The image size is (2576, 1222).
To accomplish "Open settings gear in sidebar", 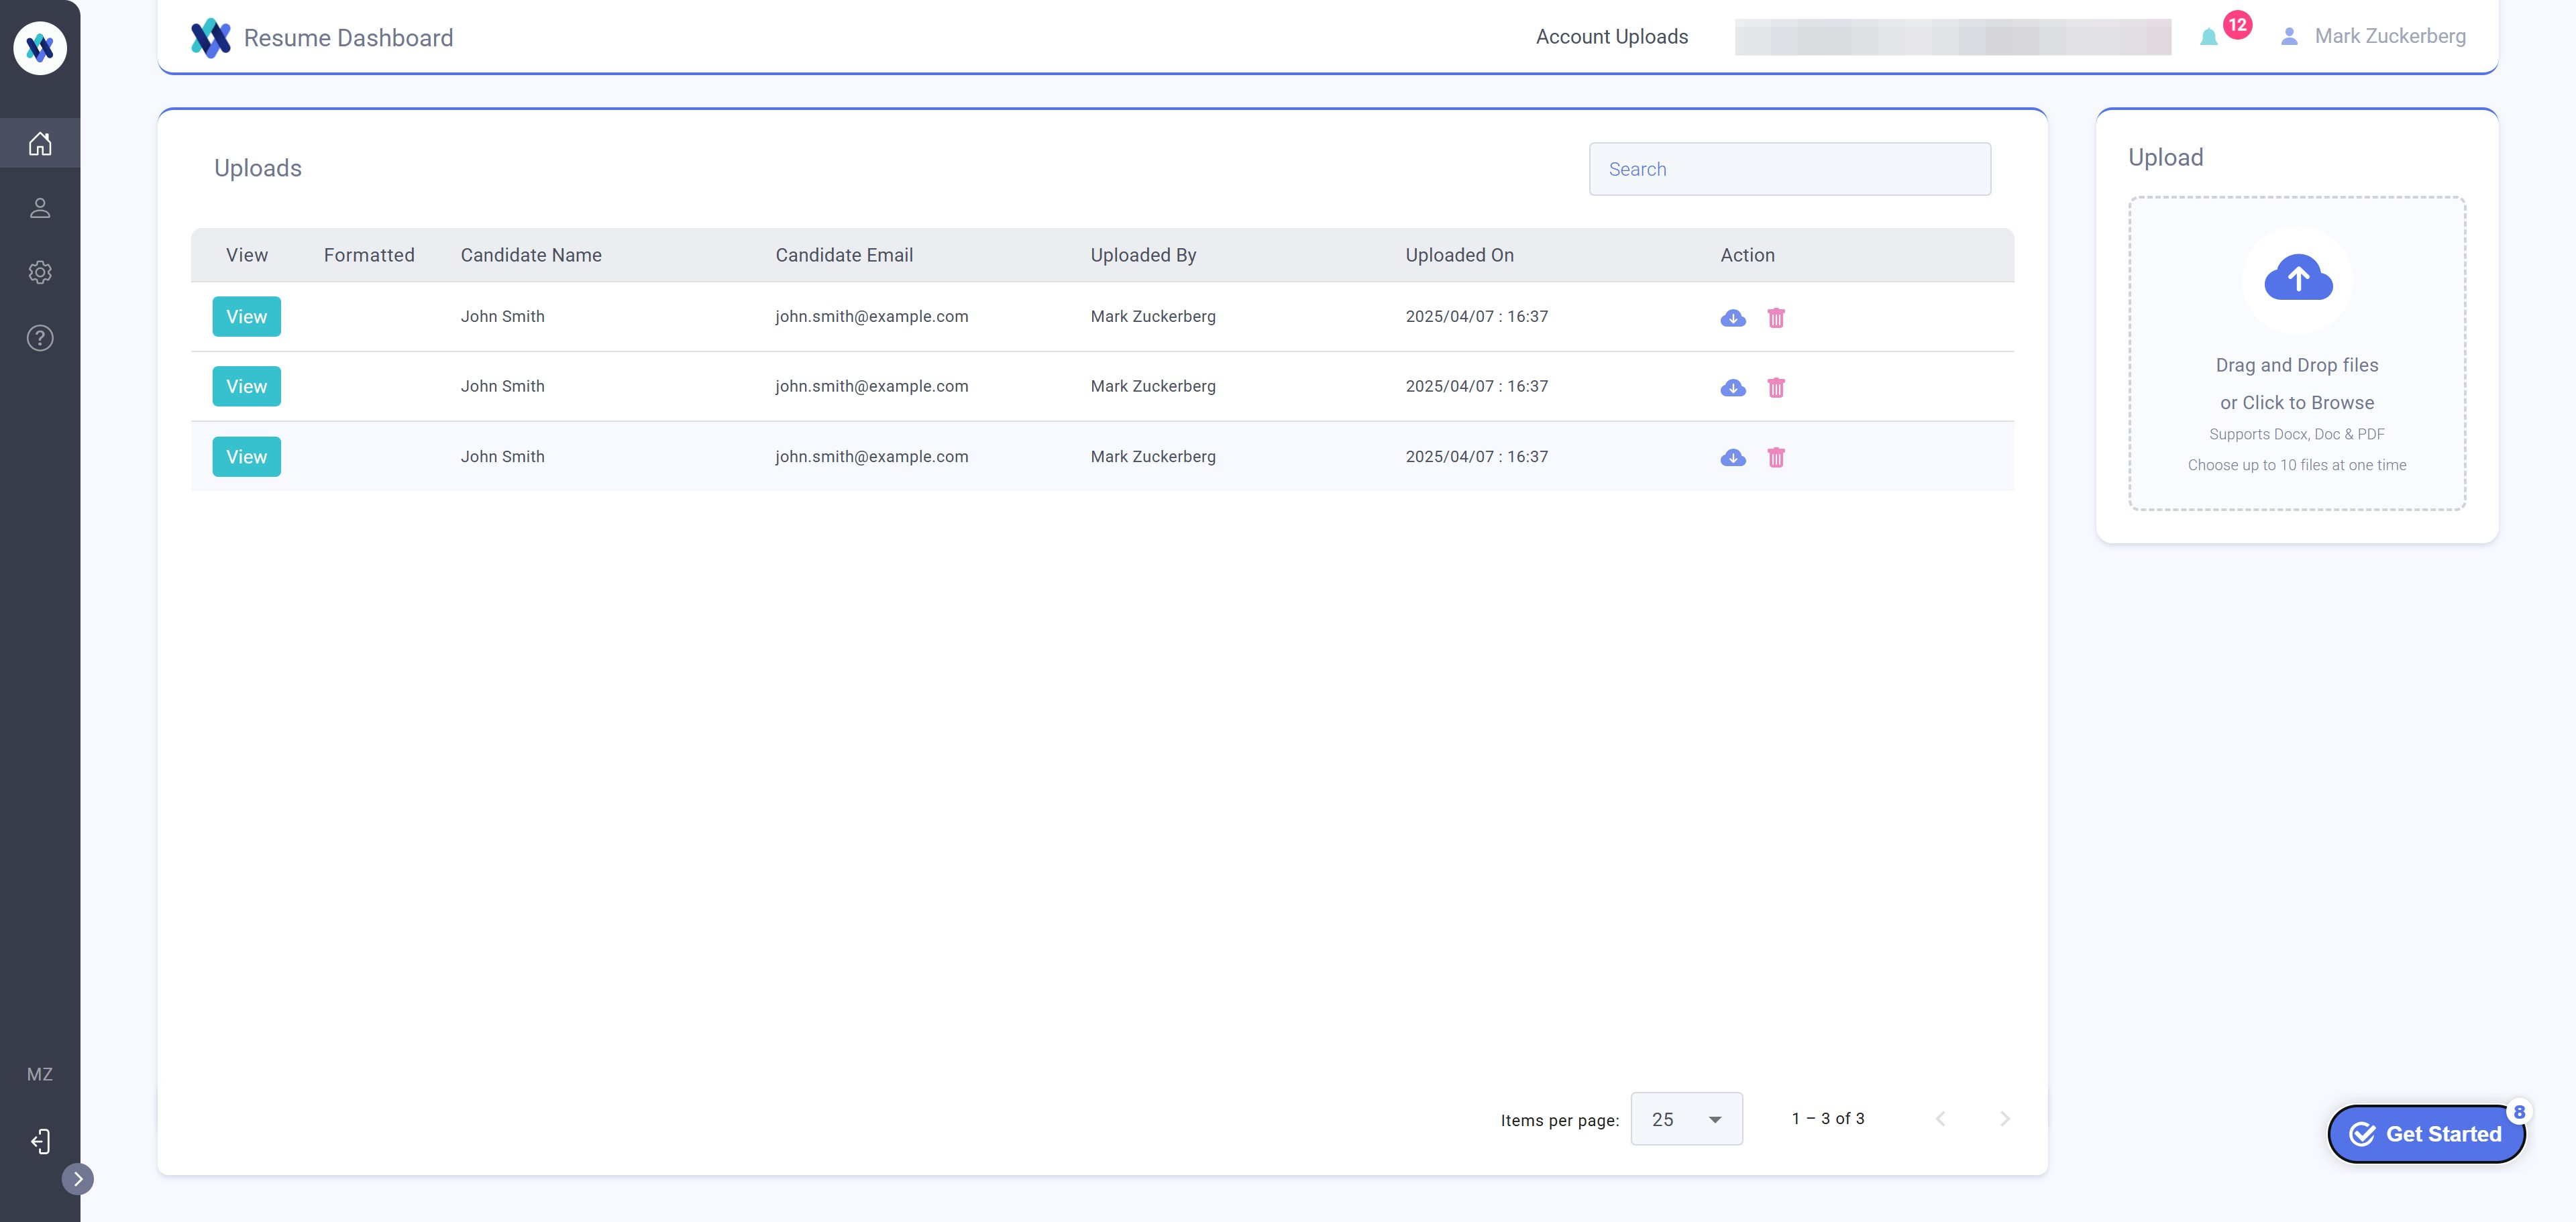I will (40, 272).
